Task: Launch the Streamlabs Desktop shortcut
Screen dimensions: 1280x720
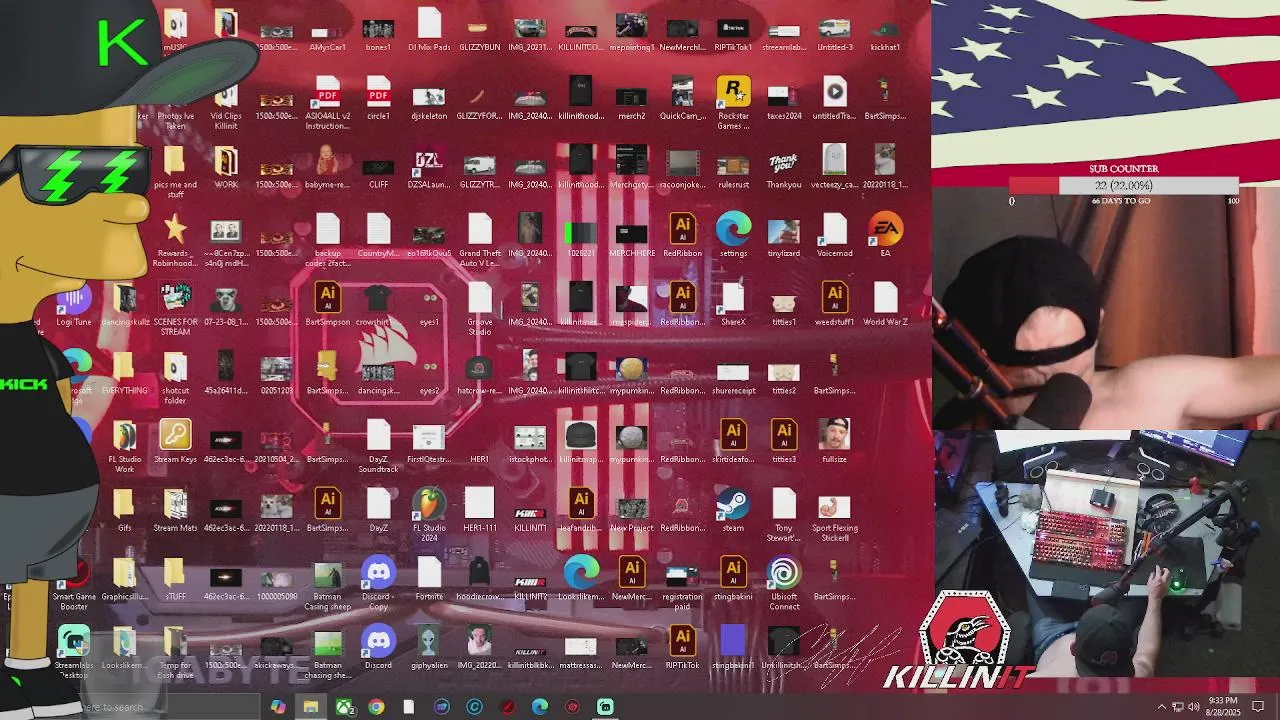Action: pos(74,641)
